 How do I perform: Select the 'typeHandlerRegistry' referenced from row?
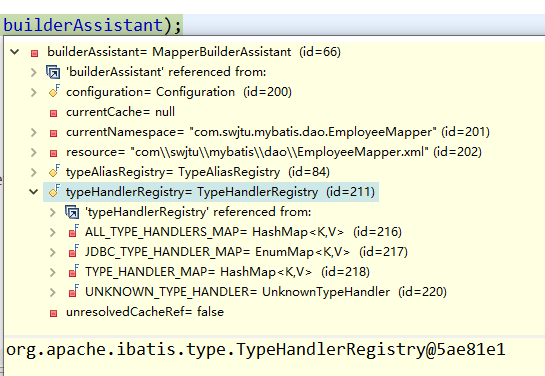(198, 212)
